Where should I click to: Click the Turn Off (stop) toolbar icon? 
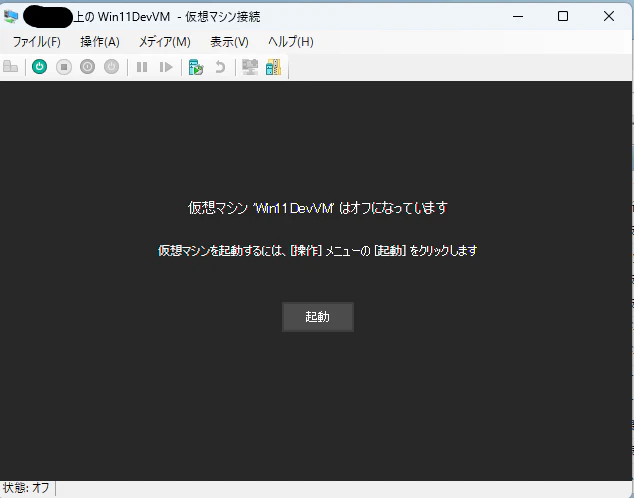click(x=63, y=67)
